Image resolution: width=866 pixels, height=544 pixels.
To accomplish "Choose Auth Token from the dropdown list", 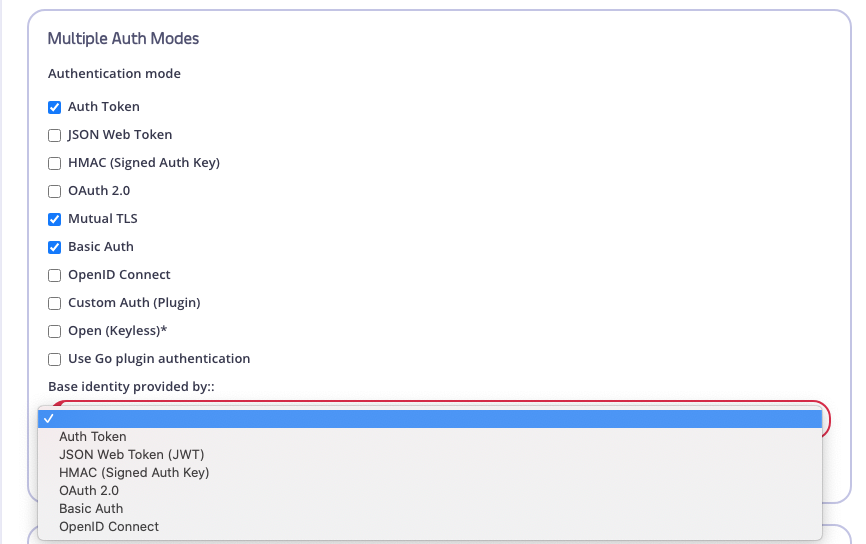I will point(93,437).
